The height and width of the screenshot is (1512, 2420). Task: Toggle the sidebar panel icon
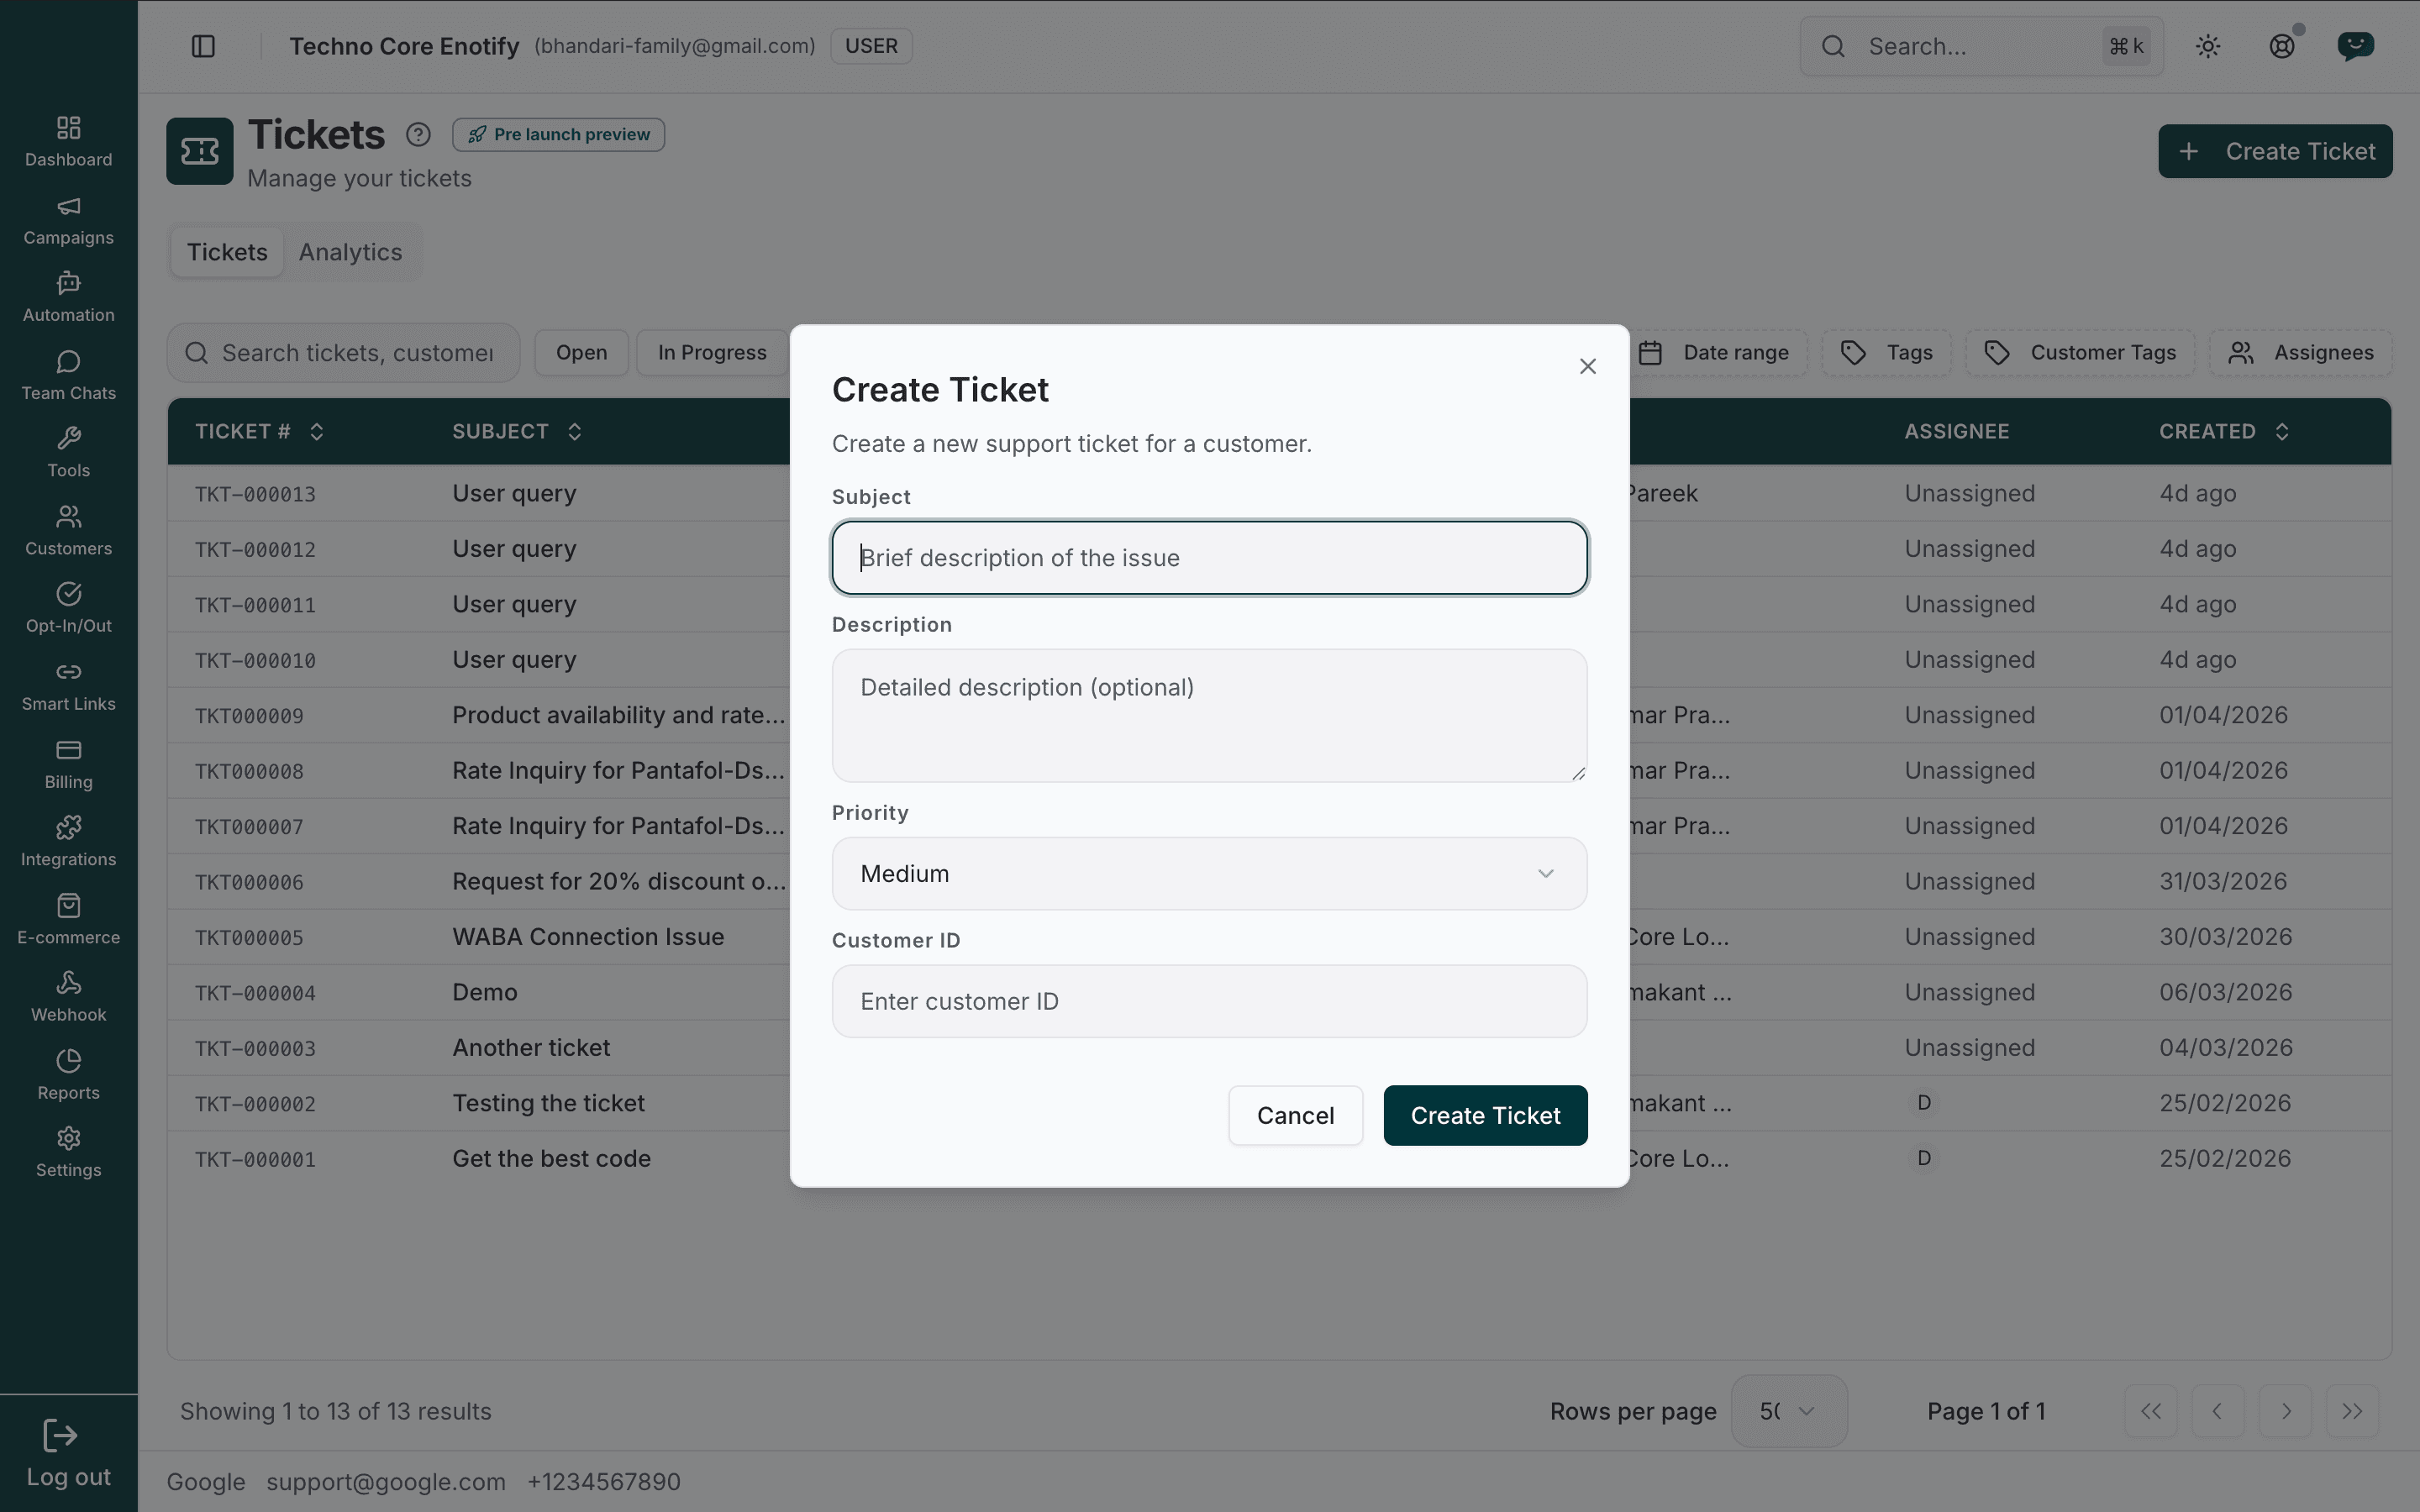click(x=203, y=46)
